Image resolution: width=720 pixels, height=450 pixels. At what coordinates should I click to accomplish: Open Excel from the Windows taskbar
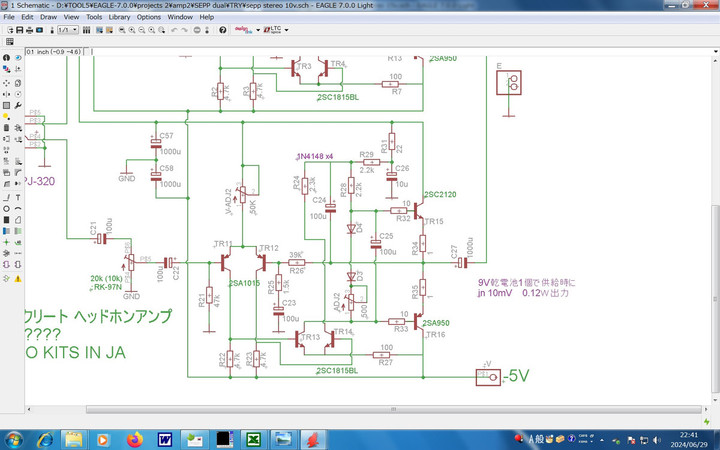[255, 438]
